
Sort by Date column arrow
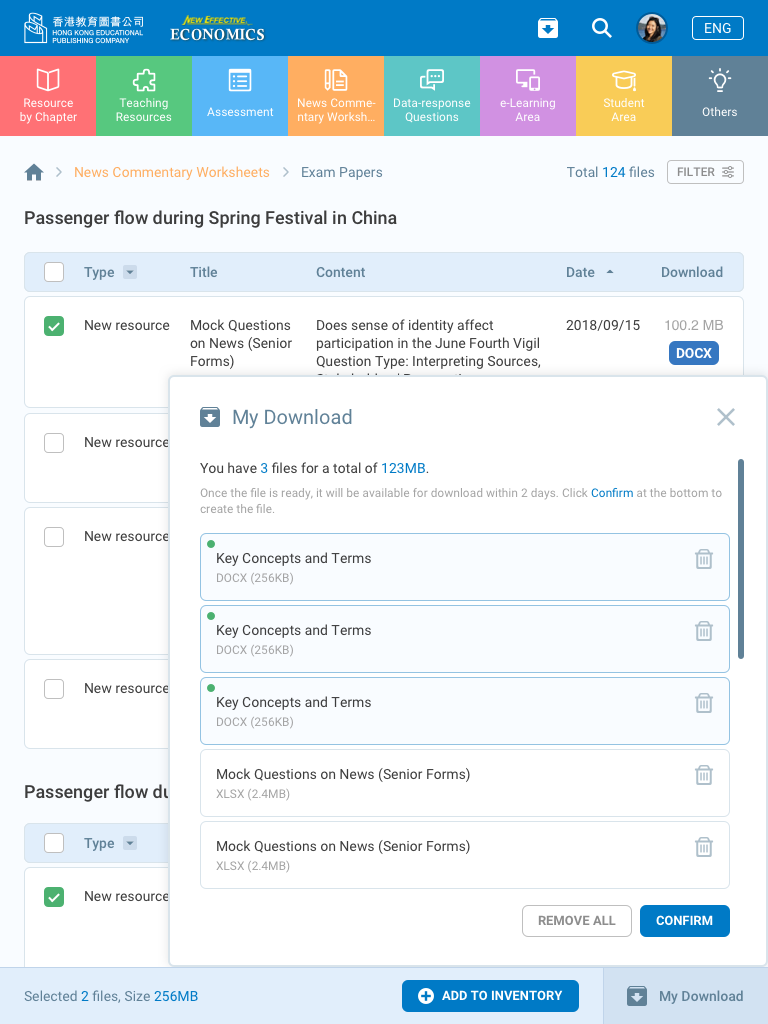[x=610, y=272]
